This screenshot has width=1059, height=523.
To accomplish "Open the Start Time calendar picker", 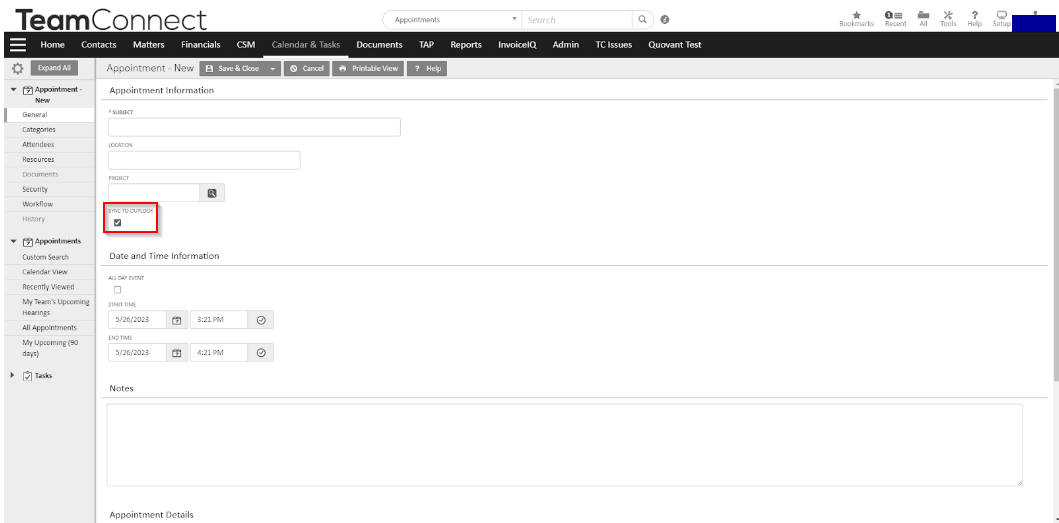I will point(177,320).
